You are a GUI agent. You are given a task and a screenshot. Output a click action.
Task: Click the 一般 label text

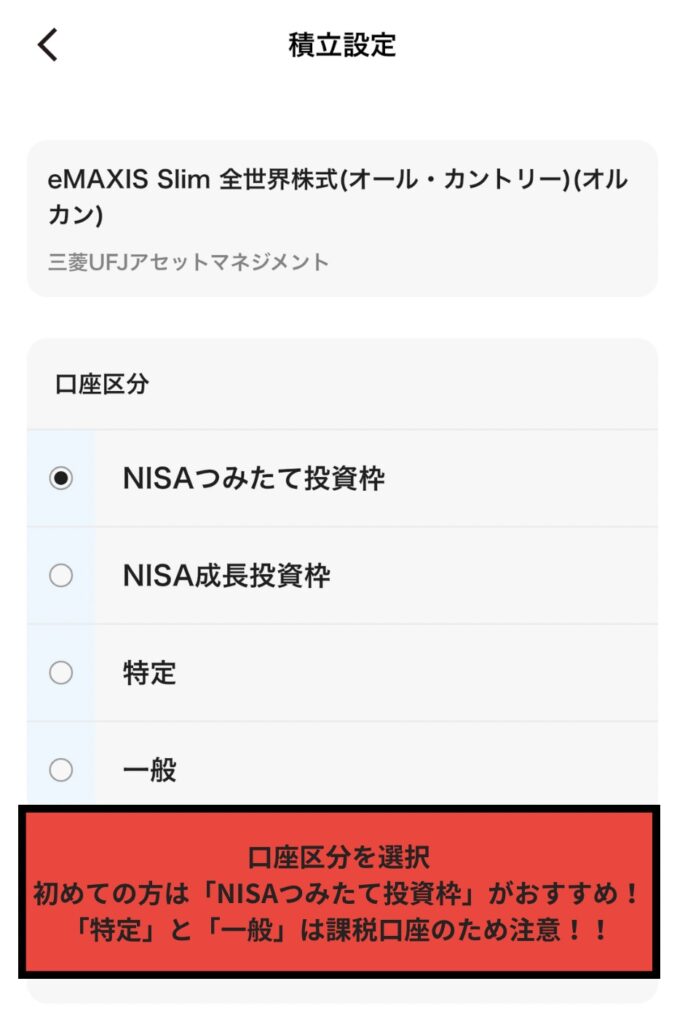(x=150, y=769)
